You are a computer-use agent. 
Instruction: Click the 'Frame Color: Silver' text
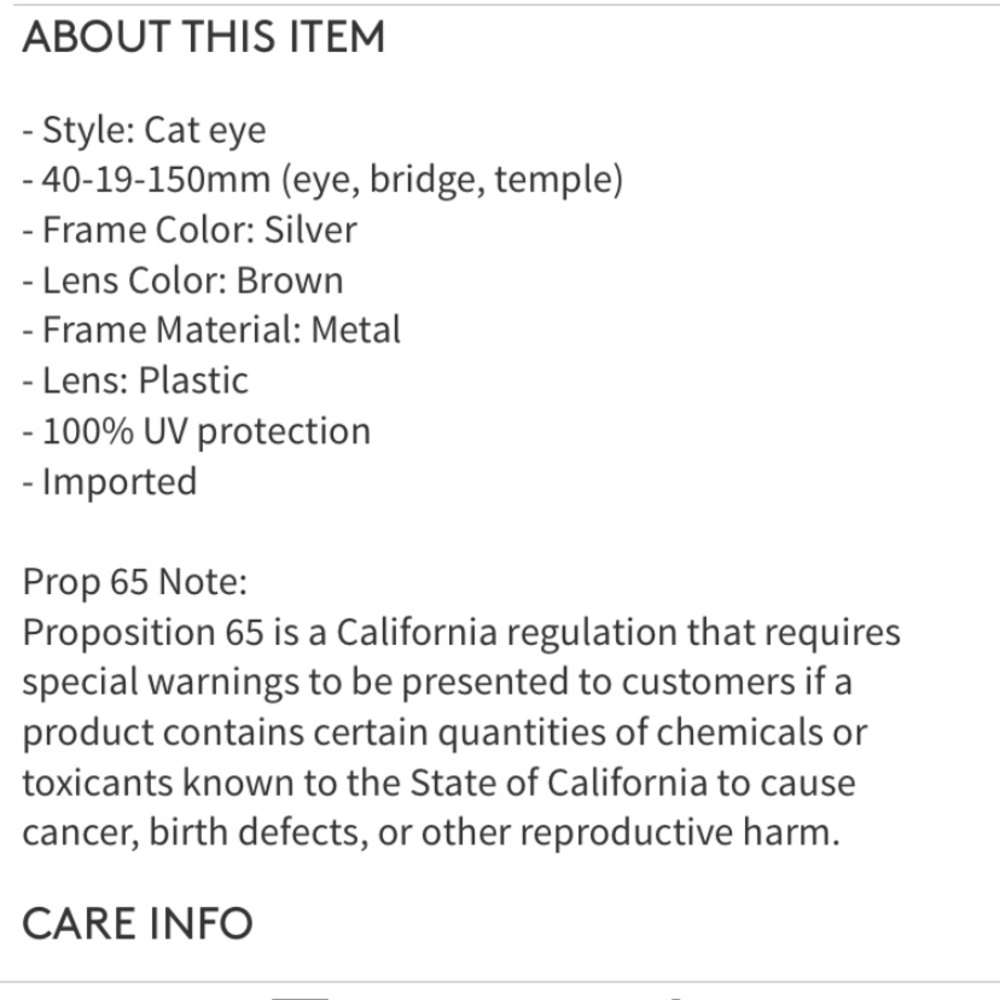(x=189, y=230)
